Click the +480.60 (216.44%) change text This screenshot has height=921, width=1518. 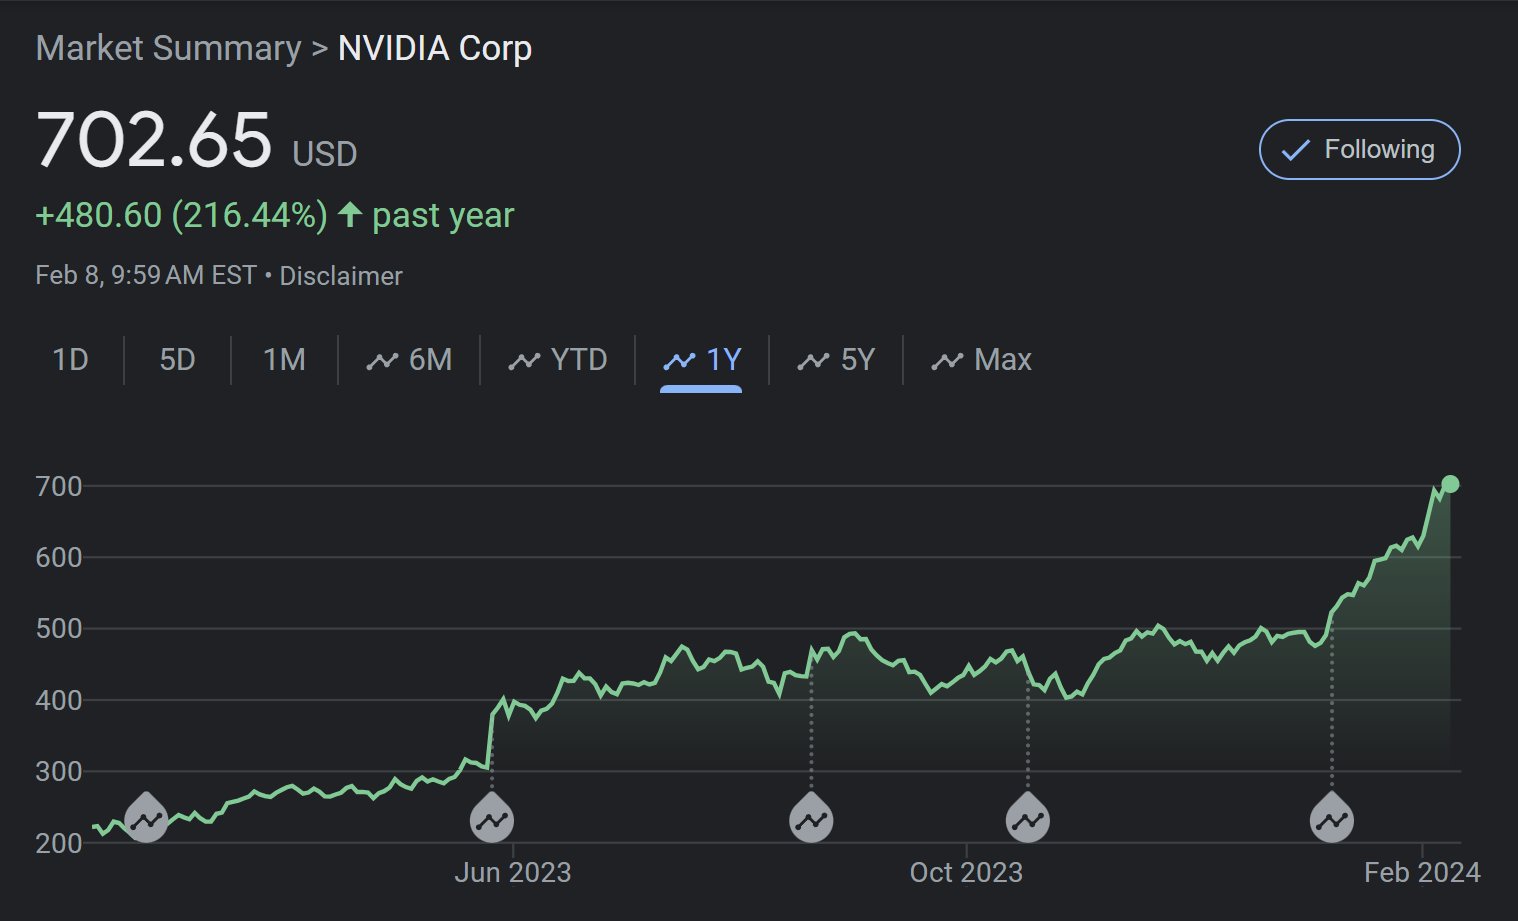[182, 215]
